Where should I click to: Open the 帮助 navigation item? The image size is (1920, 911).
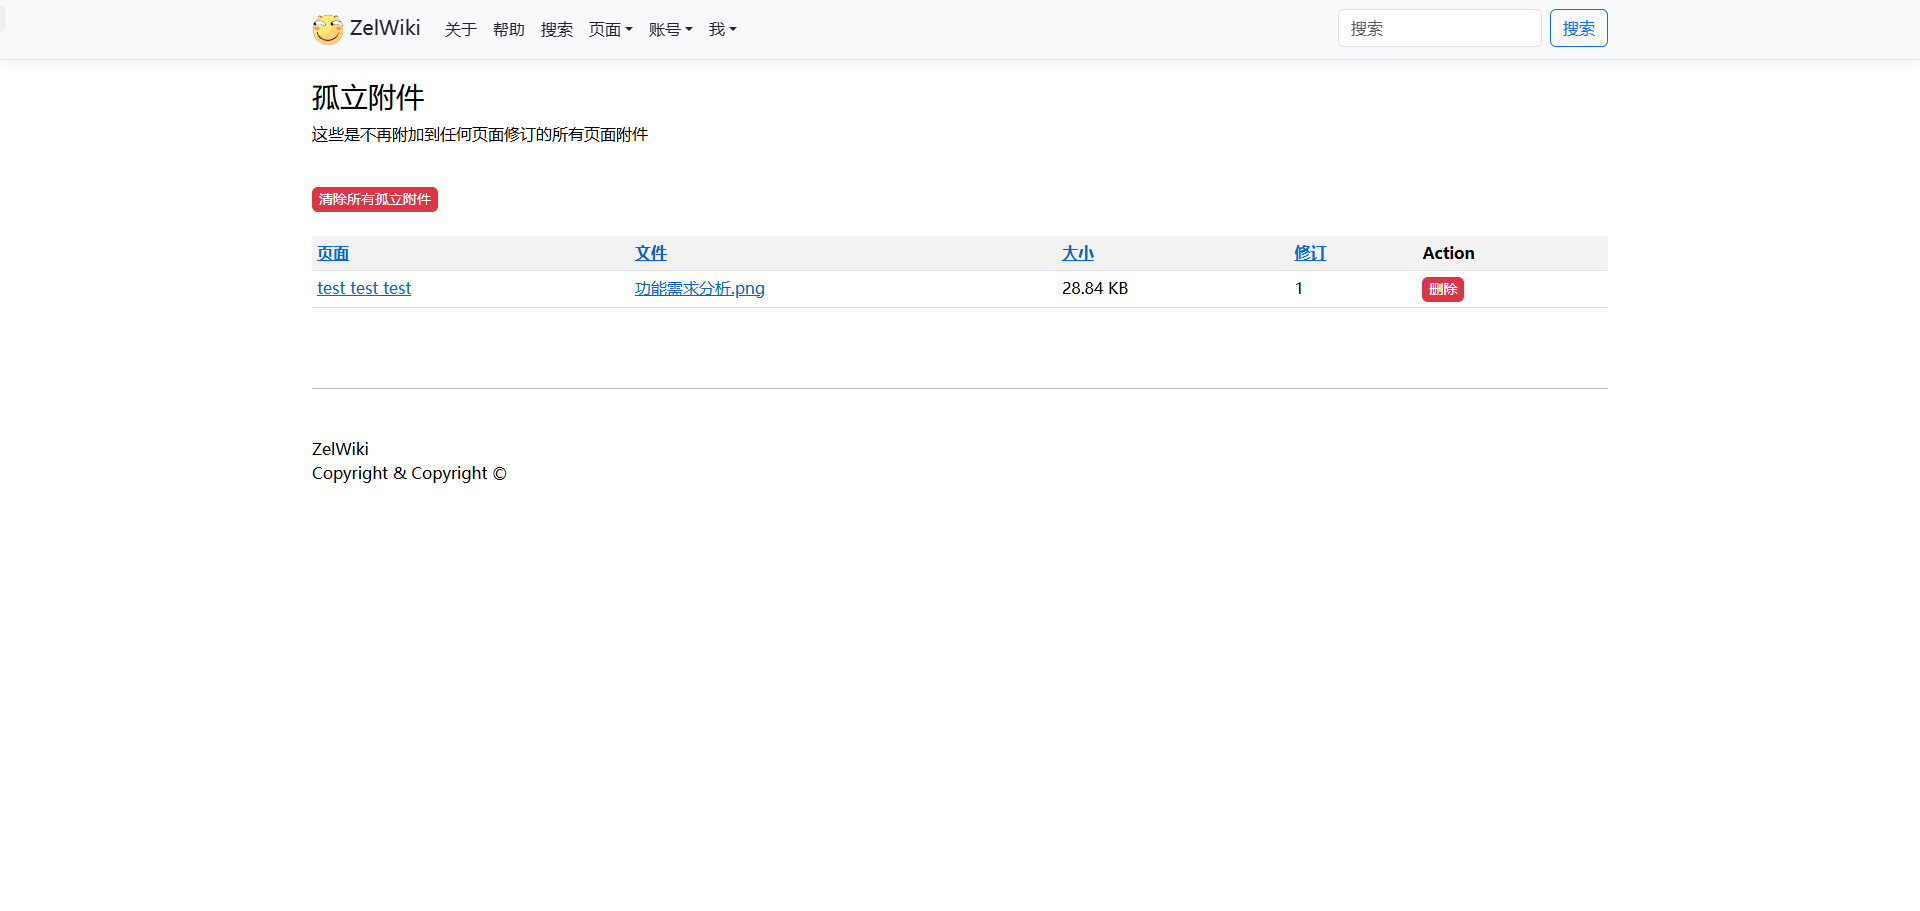(x=508, y=30)
